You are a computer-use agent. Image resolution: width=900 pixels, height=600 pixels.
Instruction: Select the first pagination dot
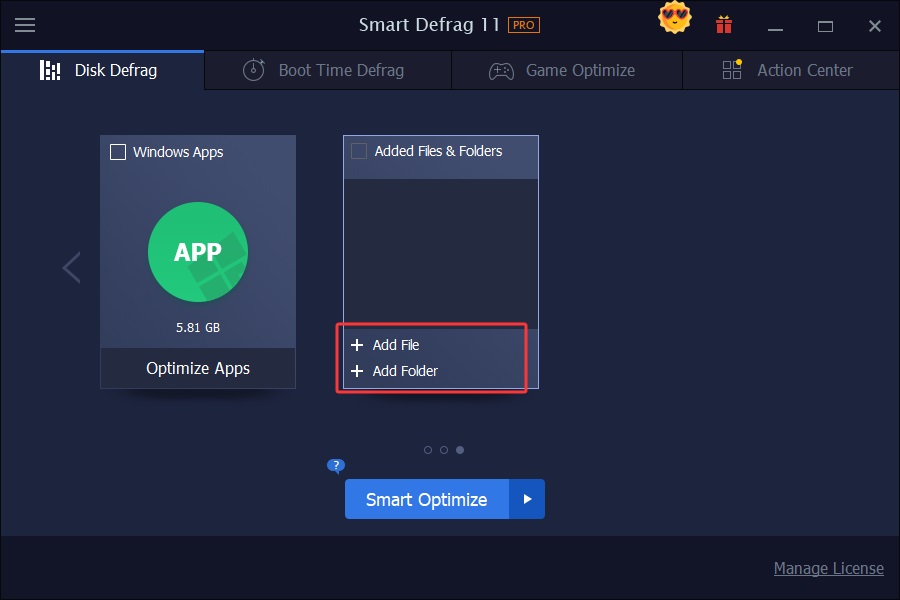point(428,450)
